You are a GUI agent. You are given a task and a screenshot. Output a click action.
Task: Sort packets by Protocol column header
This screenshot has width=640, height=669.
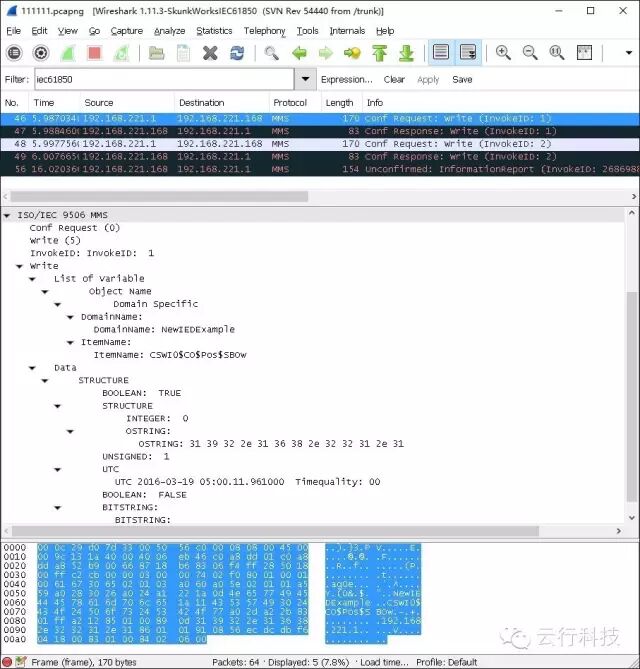pyautogui.click(x=294, y=103)
